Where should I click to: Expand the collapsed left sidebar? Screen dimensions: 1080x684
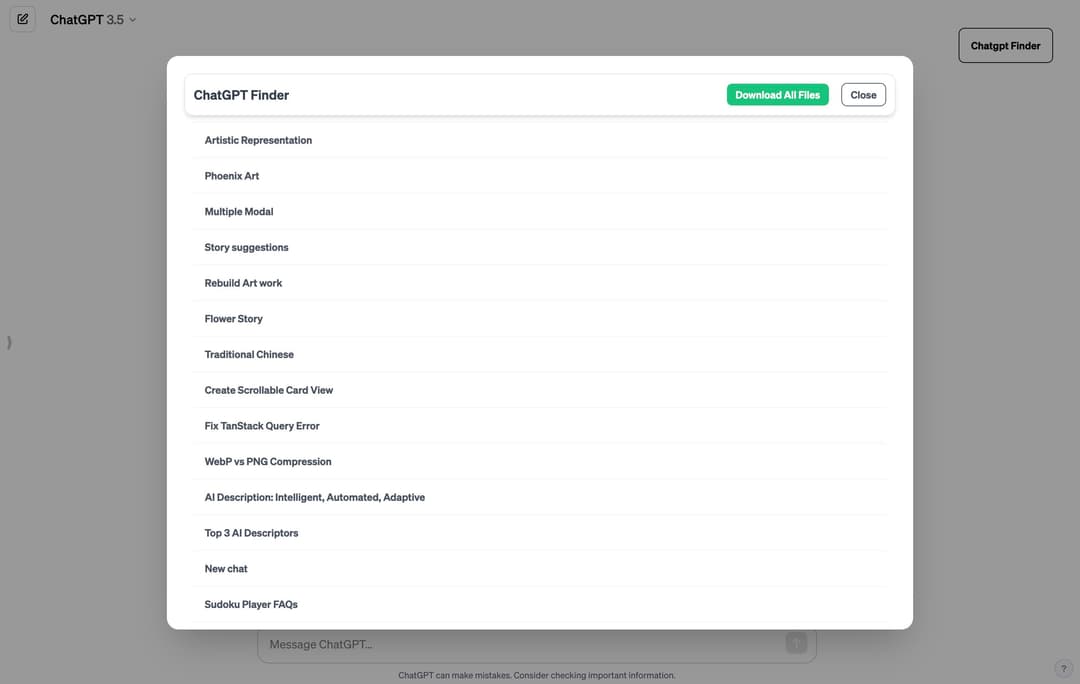pos(9,342)
